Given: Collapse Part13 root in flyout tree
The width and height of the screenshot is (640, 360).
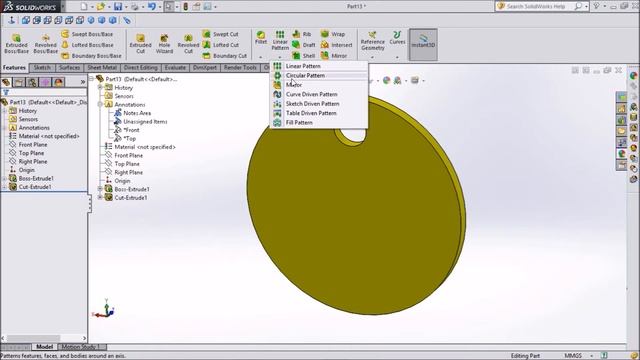Looking at the screenshot, I should point(92,79).
